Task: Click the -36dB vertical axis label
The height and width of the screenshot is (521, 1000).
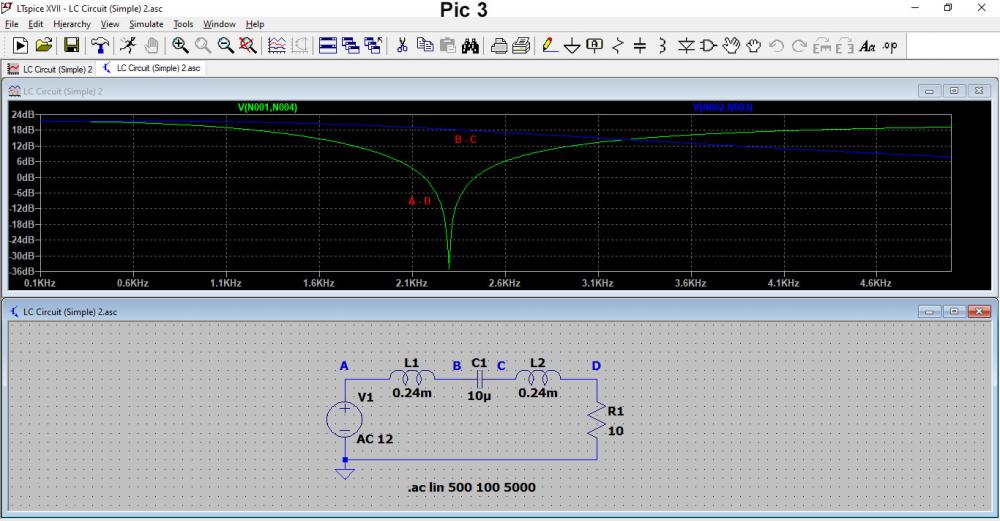Action: (x=22, y=271)
